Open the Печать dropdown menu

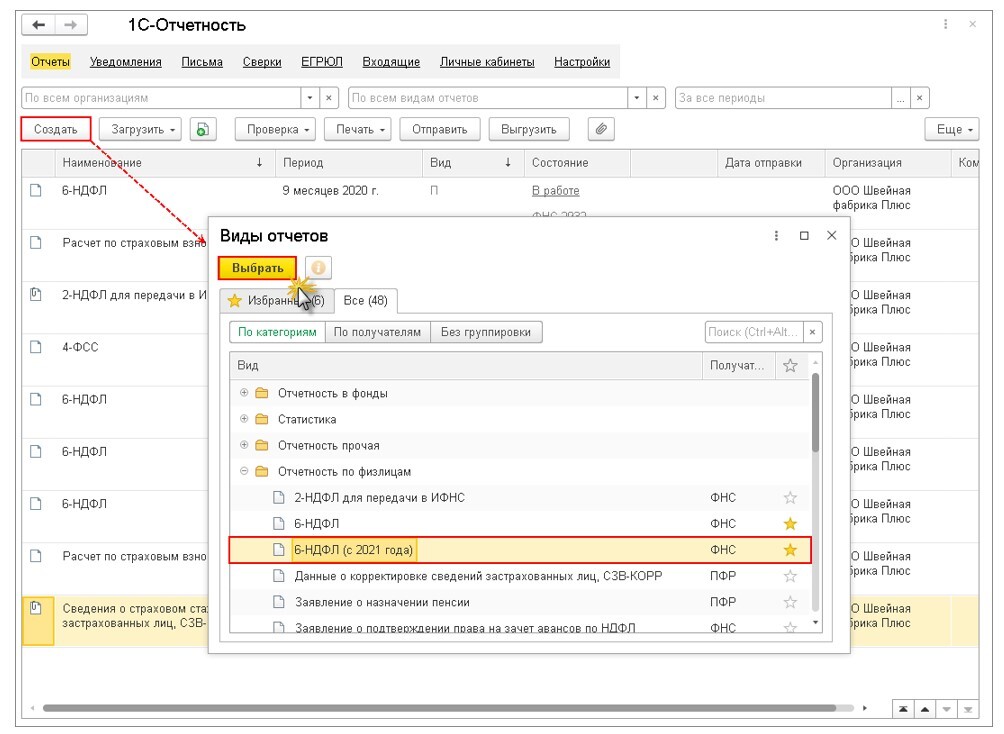click(359, 129)
